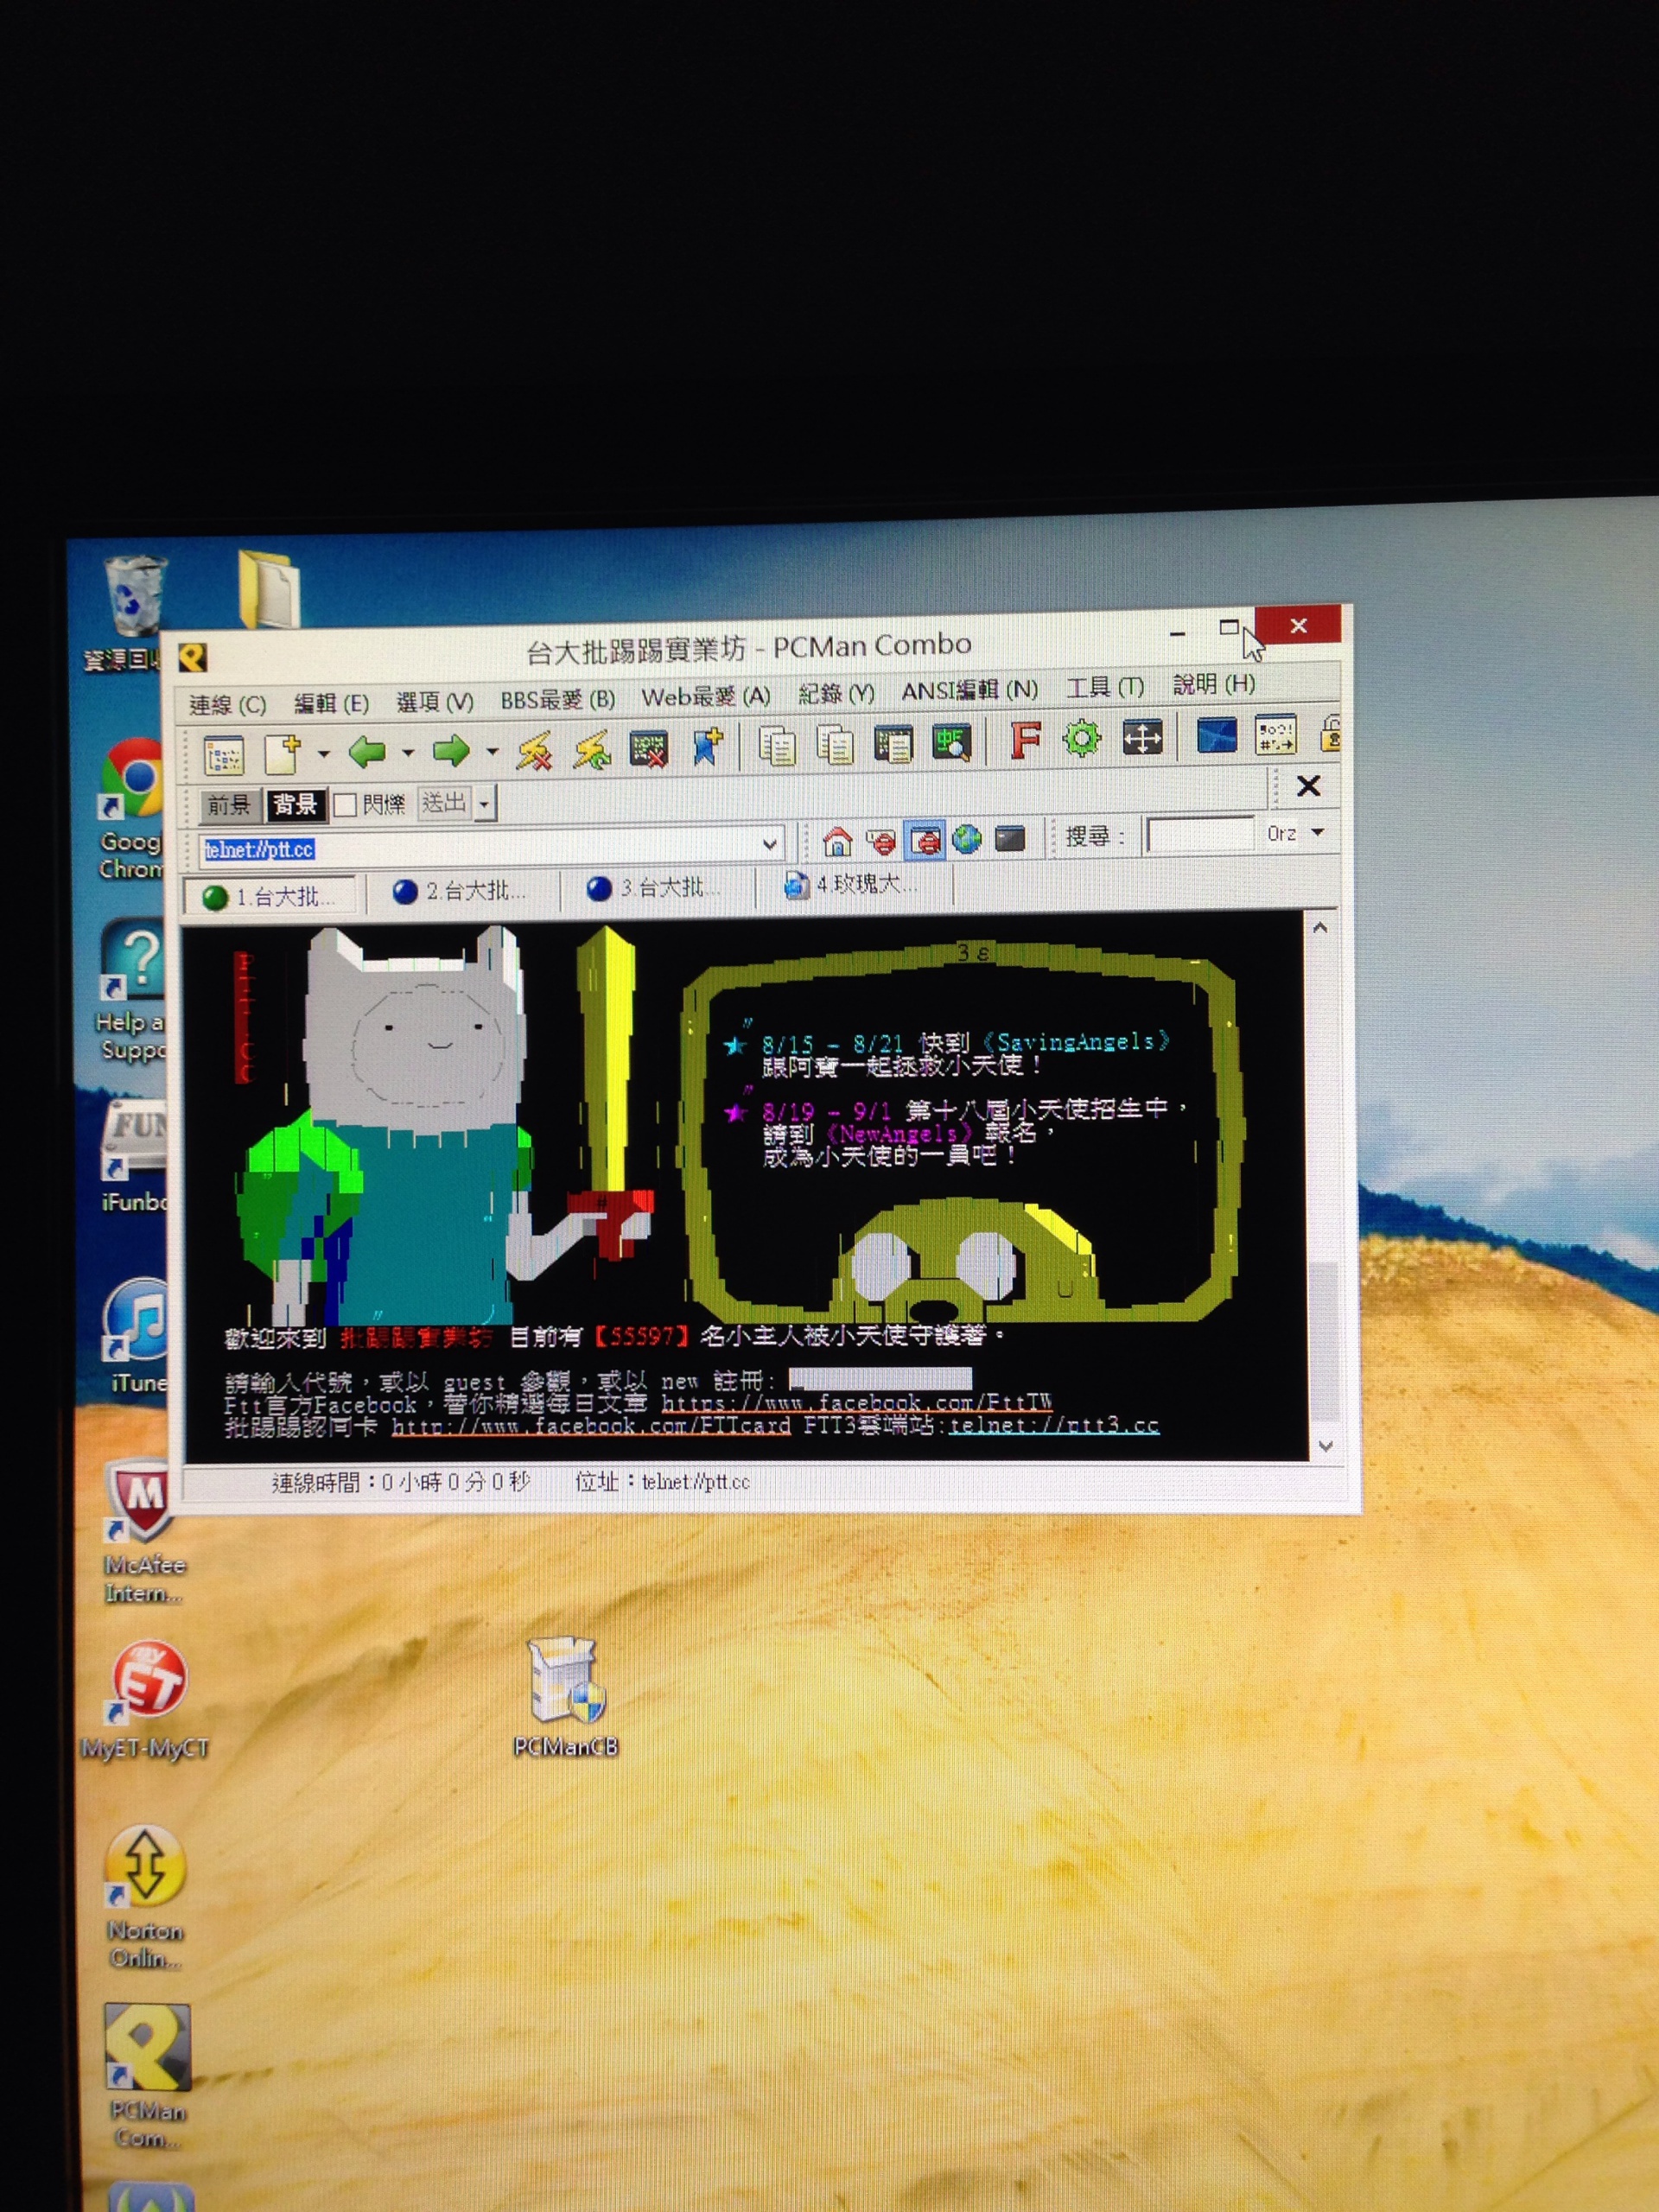Expand the 送出 dropdown arrow
This screenshot has width=1659, height=2212.
click(485, 803)
